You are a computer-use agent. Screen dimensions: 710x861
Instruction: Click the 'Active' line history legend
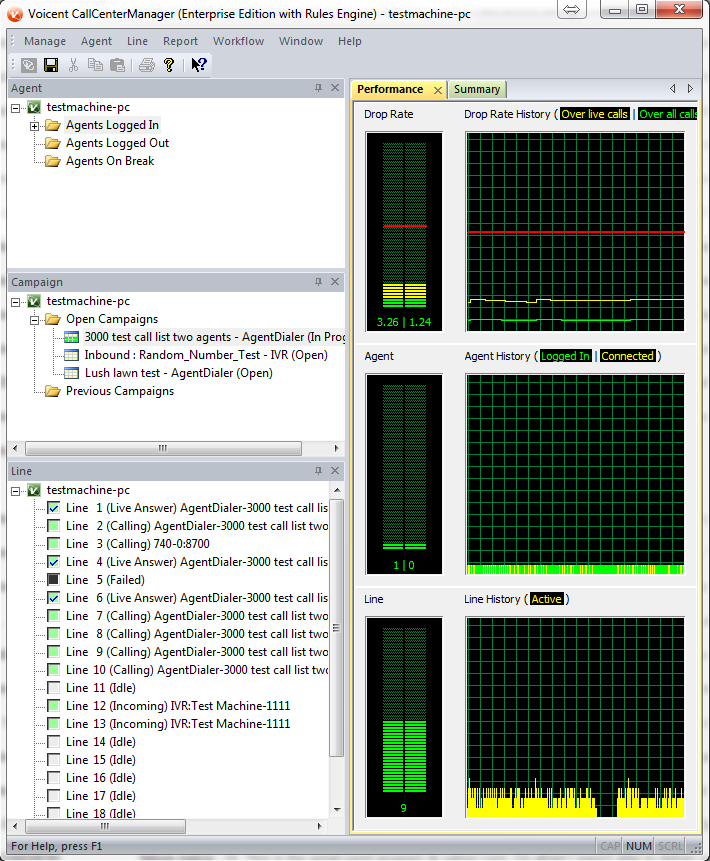[546, 599]
